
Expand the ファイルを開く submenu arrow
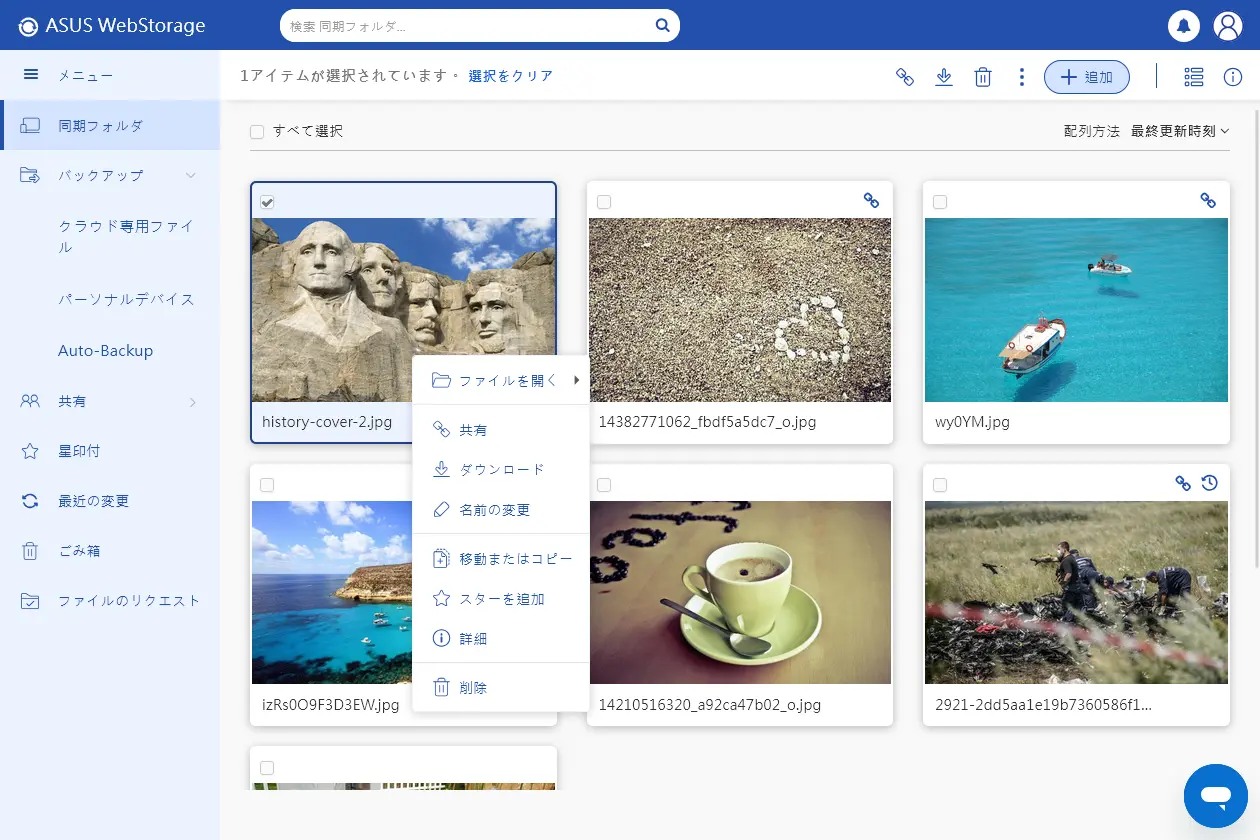[577, 380]
